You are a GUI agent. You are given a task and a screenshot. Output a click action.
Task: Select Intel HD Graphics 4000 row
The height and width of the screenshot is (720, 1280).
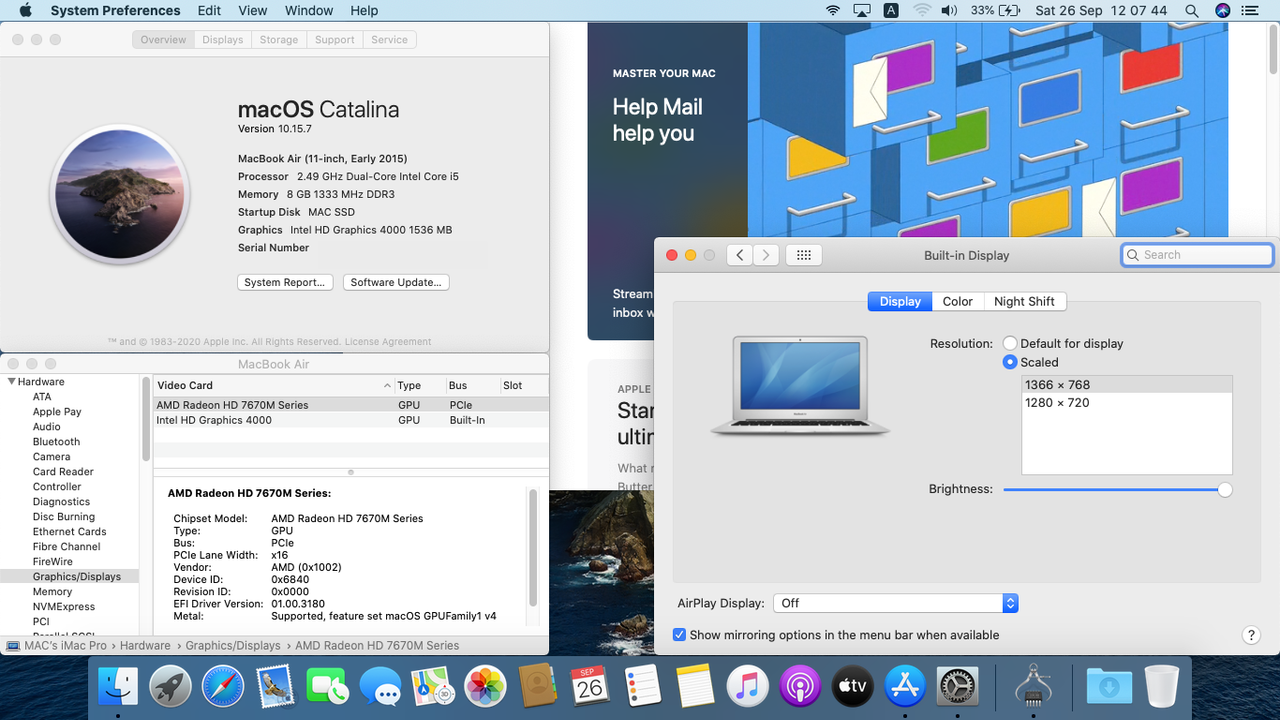pos(350,420)
